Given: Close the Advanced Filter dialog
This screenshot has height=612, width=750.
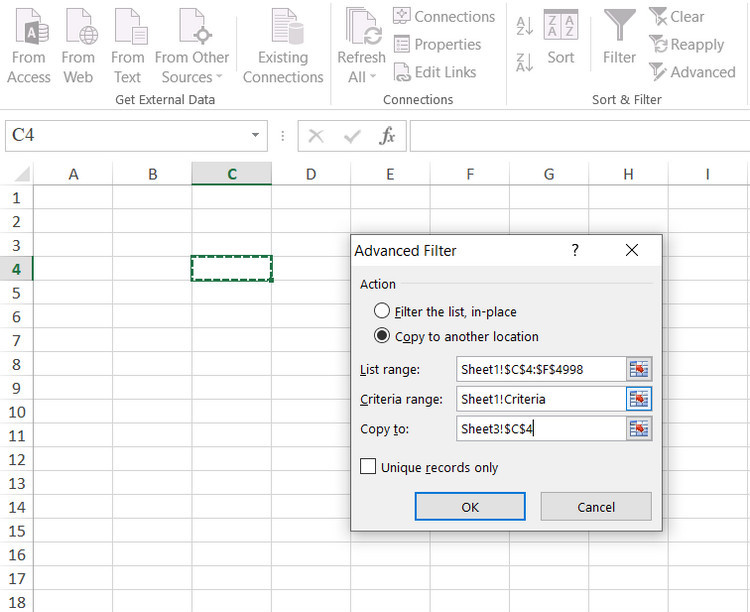Looking at the screenshot, I should (632, 250).
